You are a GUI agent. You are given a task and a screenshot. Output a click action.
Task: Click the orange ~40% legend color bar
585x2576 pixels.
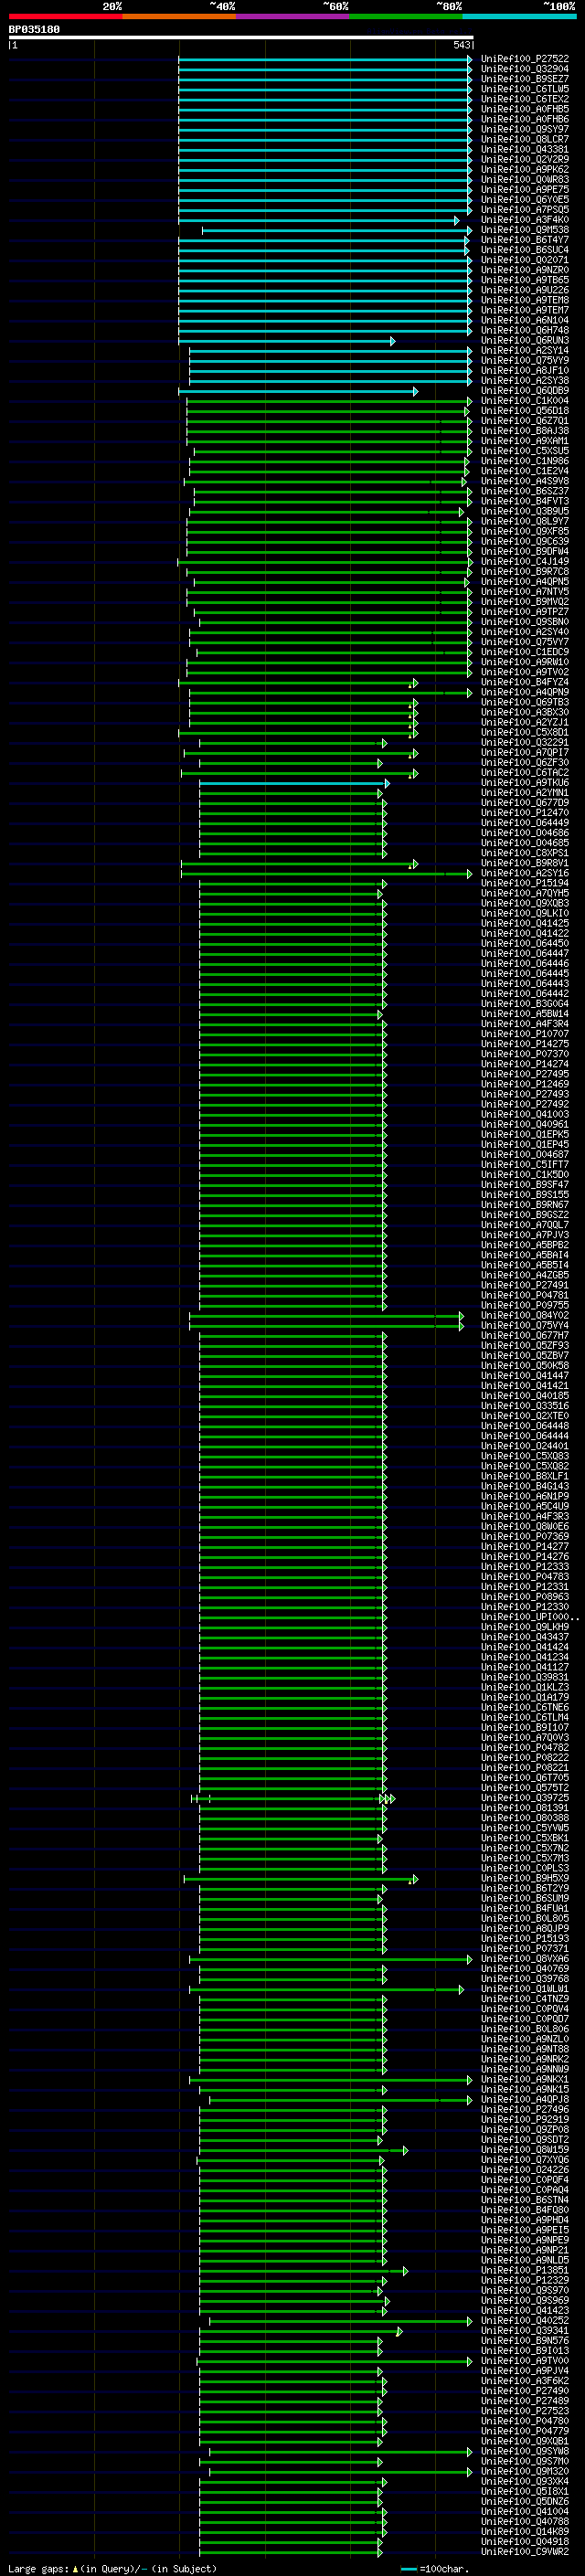click(x=179, y=16)
